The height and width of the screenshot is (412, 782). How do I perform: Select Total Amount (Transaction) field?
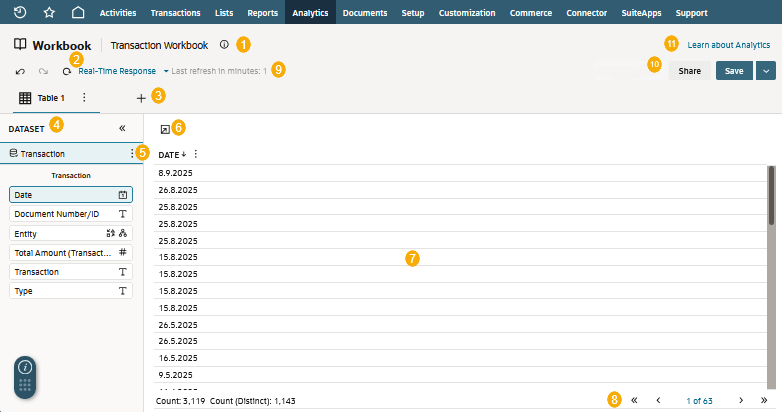tap(71, 252)
